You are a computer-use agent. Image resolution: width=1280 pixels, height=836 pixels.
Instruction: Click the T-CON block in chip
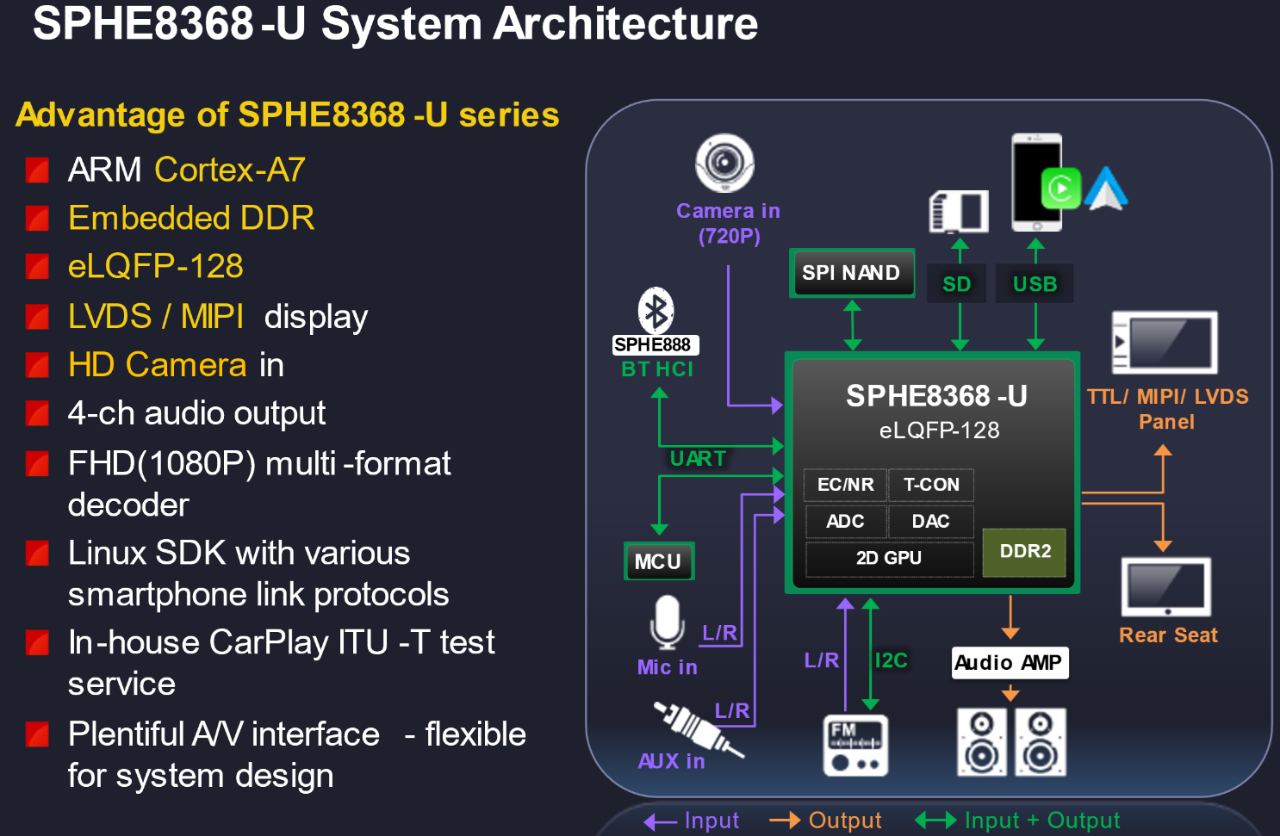pyautogui.click(x=931, y=485)
